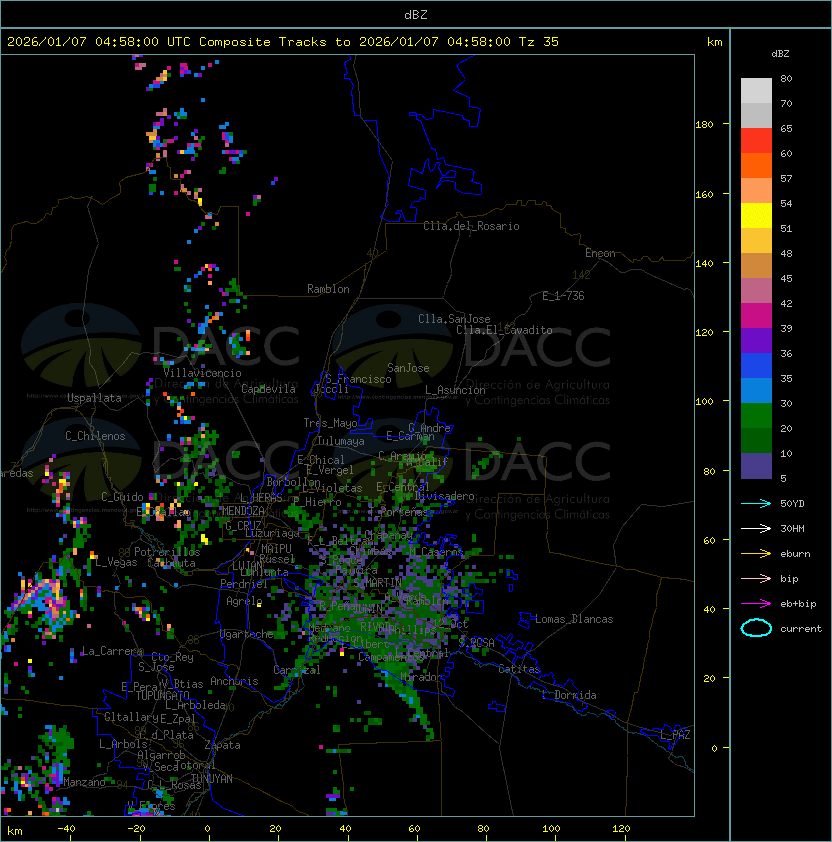Select the bright green 20-30 dBZ swatch
The height and width of the screenshot is (842, 832).
tap(756, 416)
